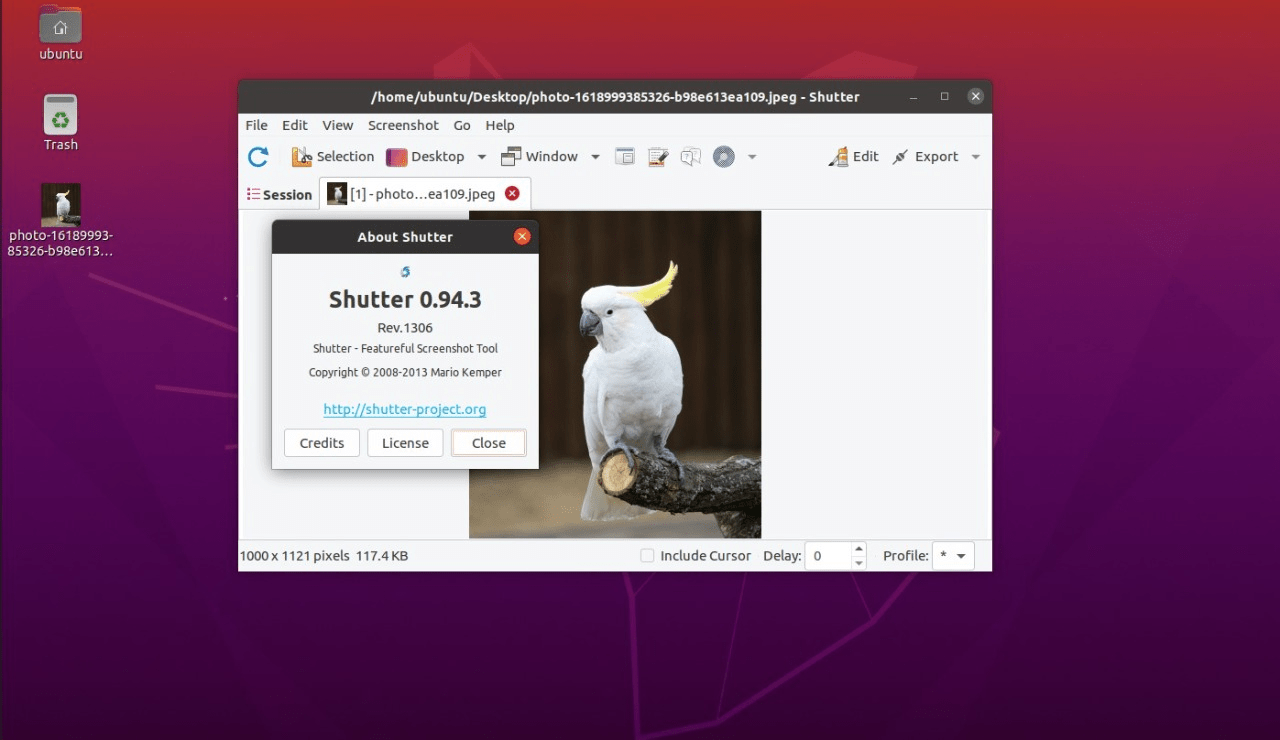This screenshot has width=1280, height=740.
Task: Select the Selection capture tool
Action: pos(332,156)
